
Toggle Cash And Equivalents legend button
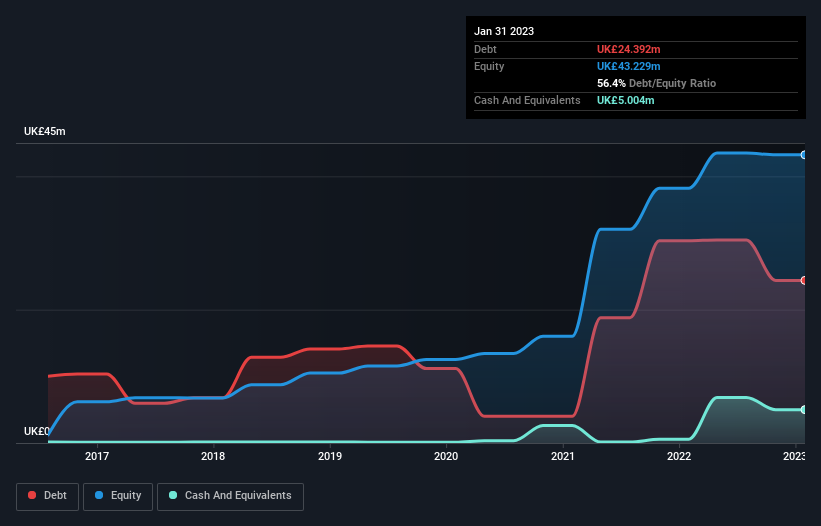(230, 496)
